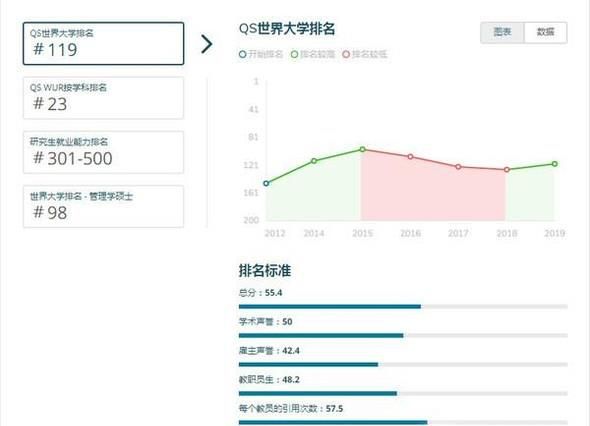
Task: Click the 2014 data point on chart
Action: [314, 161]
